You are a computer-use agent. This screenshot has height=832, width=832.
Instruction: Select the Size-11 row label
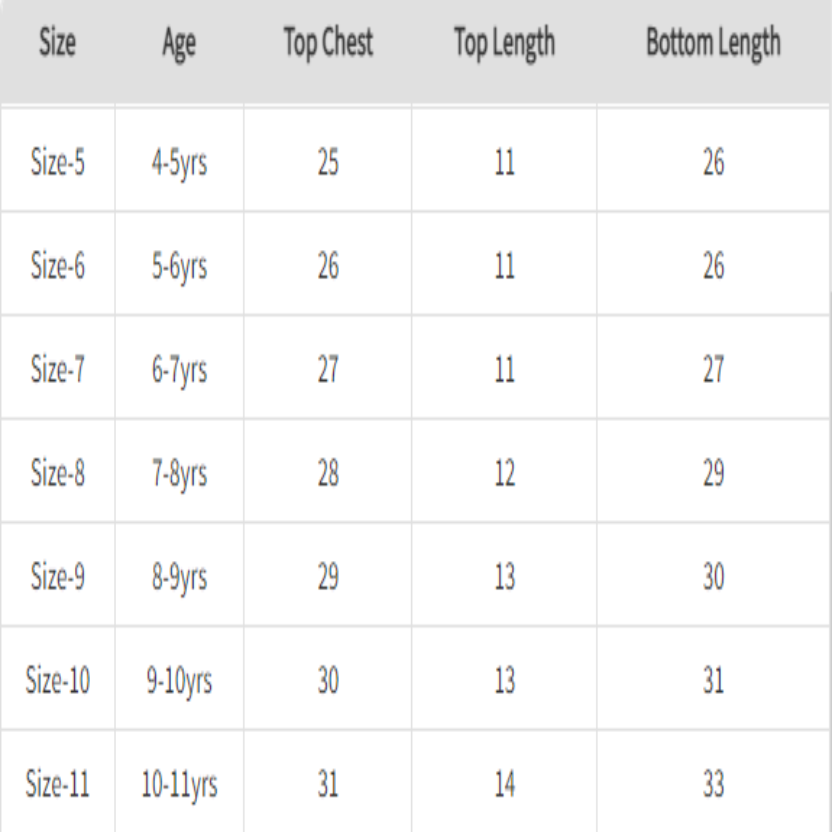(58, 785)
